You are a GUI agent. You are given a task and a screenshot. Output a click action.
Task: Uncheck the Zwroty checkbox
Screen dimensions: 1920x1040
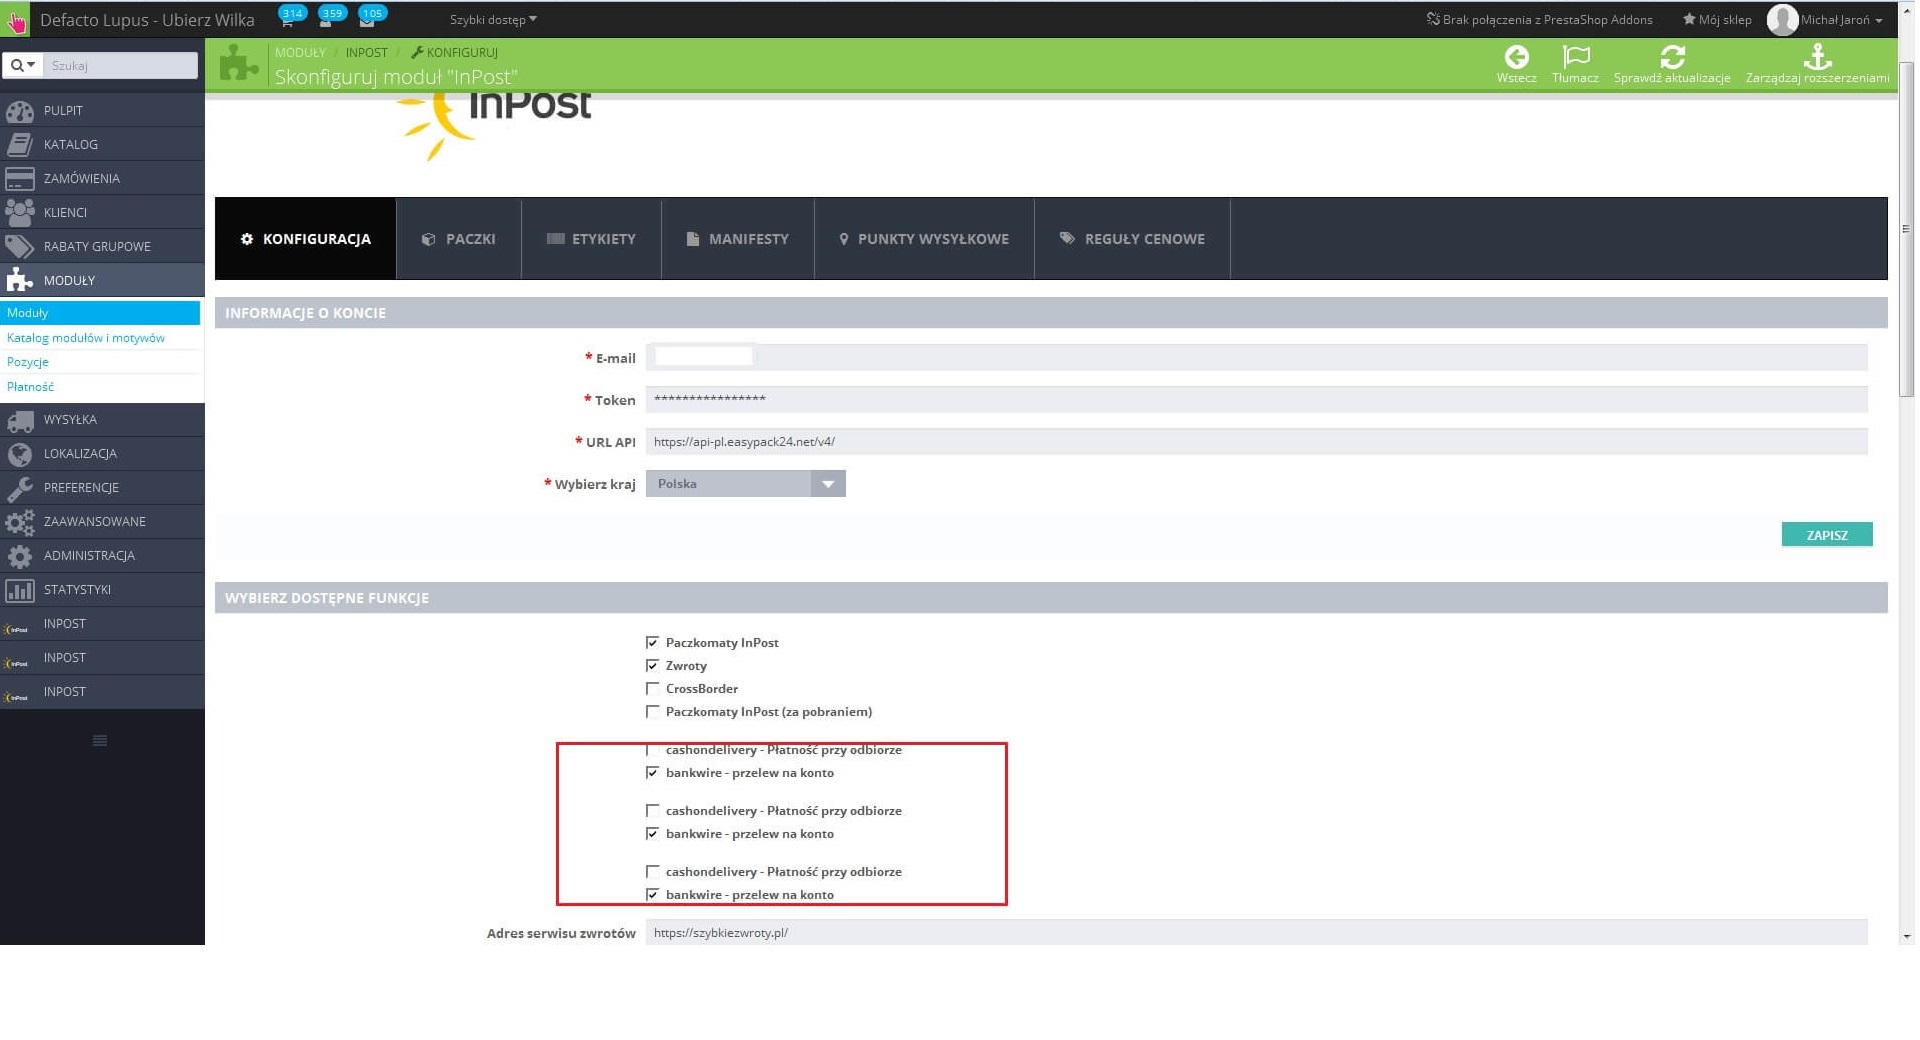(x=653, y=666)
